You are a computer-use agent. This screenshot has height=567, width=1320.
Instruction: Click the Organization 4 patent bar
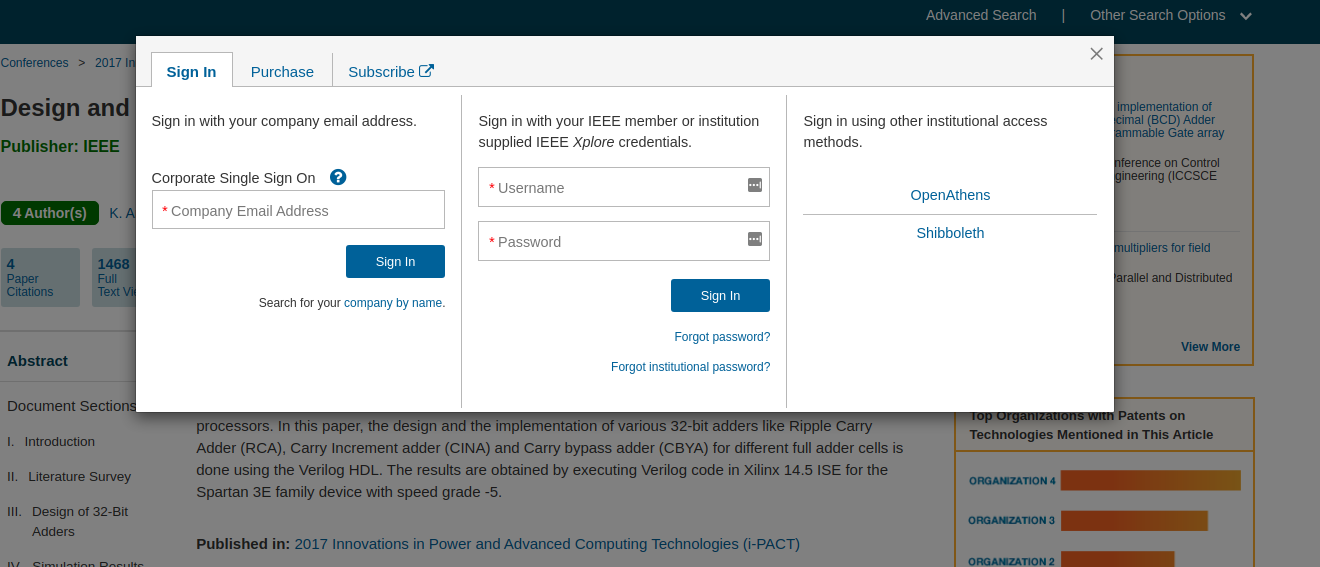coord(1150,481)
